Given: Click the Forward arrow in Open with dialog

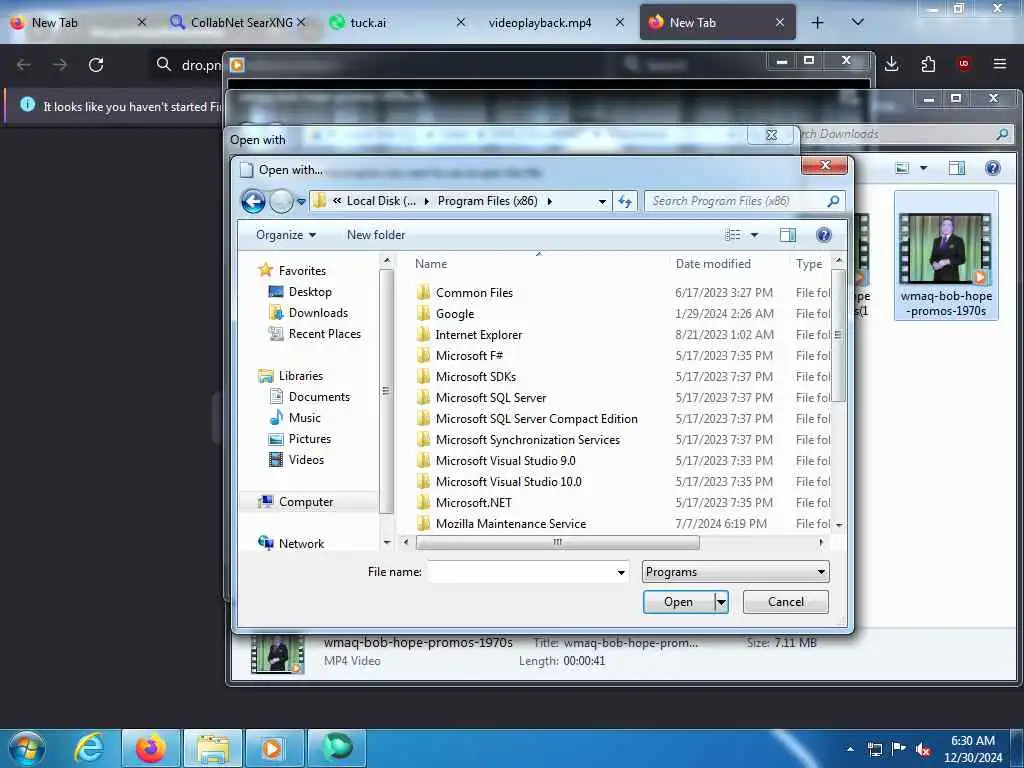Looking at the screenshot, I should 281,201.
